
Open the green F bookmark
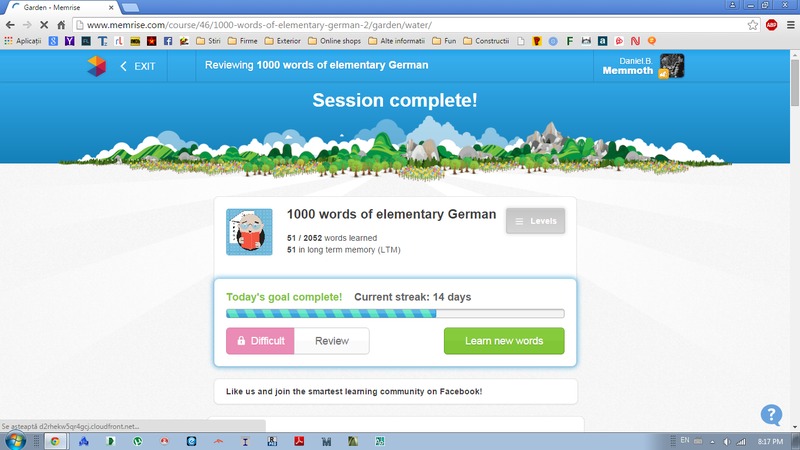coord(569,41)
